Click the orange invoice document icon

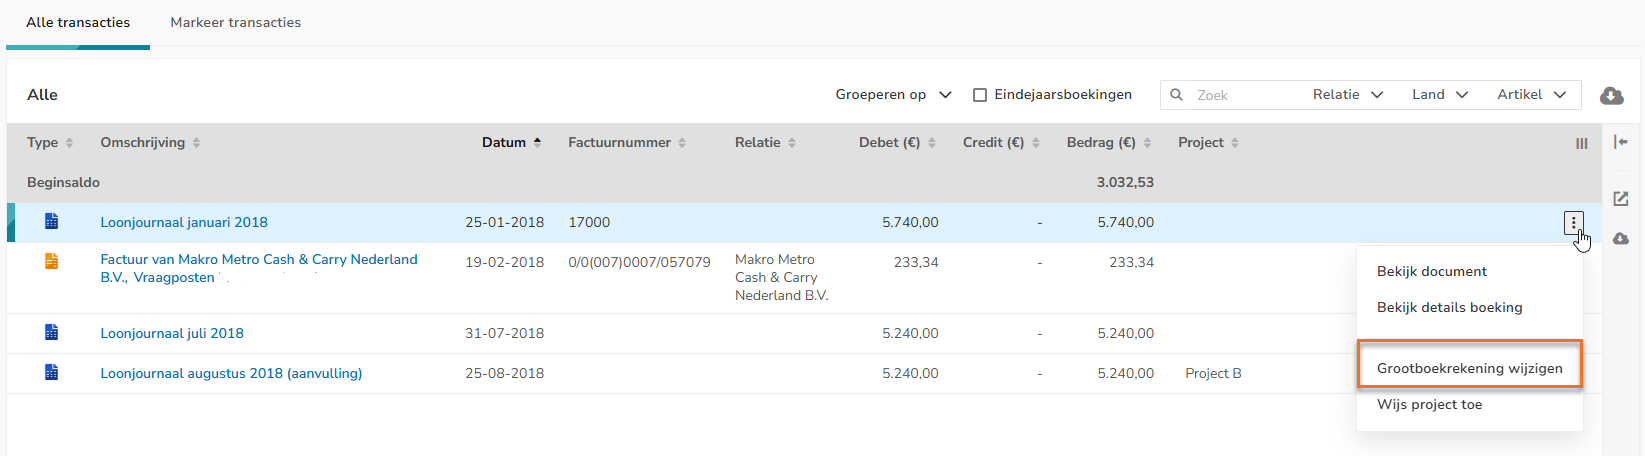click(51, 261)
